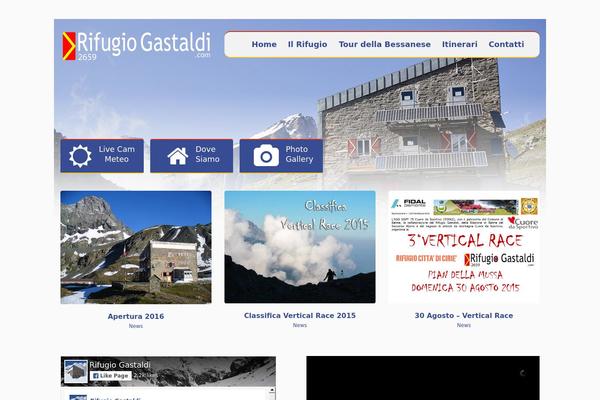Go to the Contatti menu item
The image size is (600, 400).
pyautogui.click(x=506, y=44)
